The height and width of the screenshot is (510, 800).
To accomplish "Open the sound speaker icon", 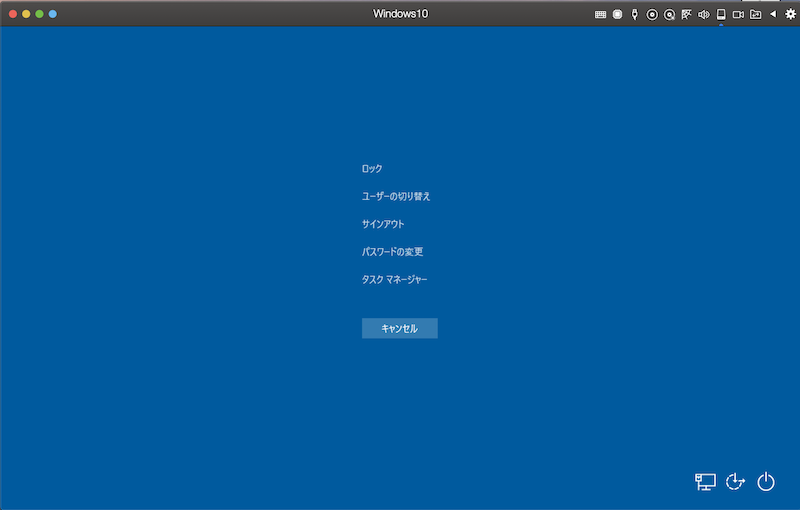I will point(703,14).
